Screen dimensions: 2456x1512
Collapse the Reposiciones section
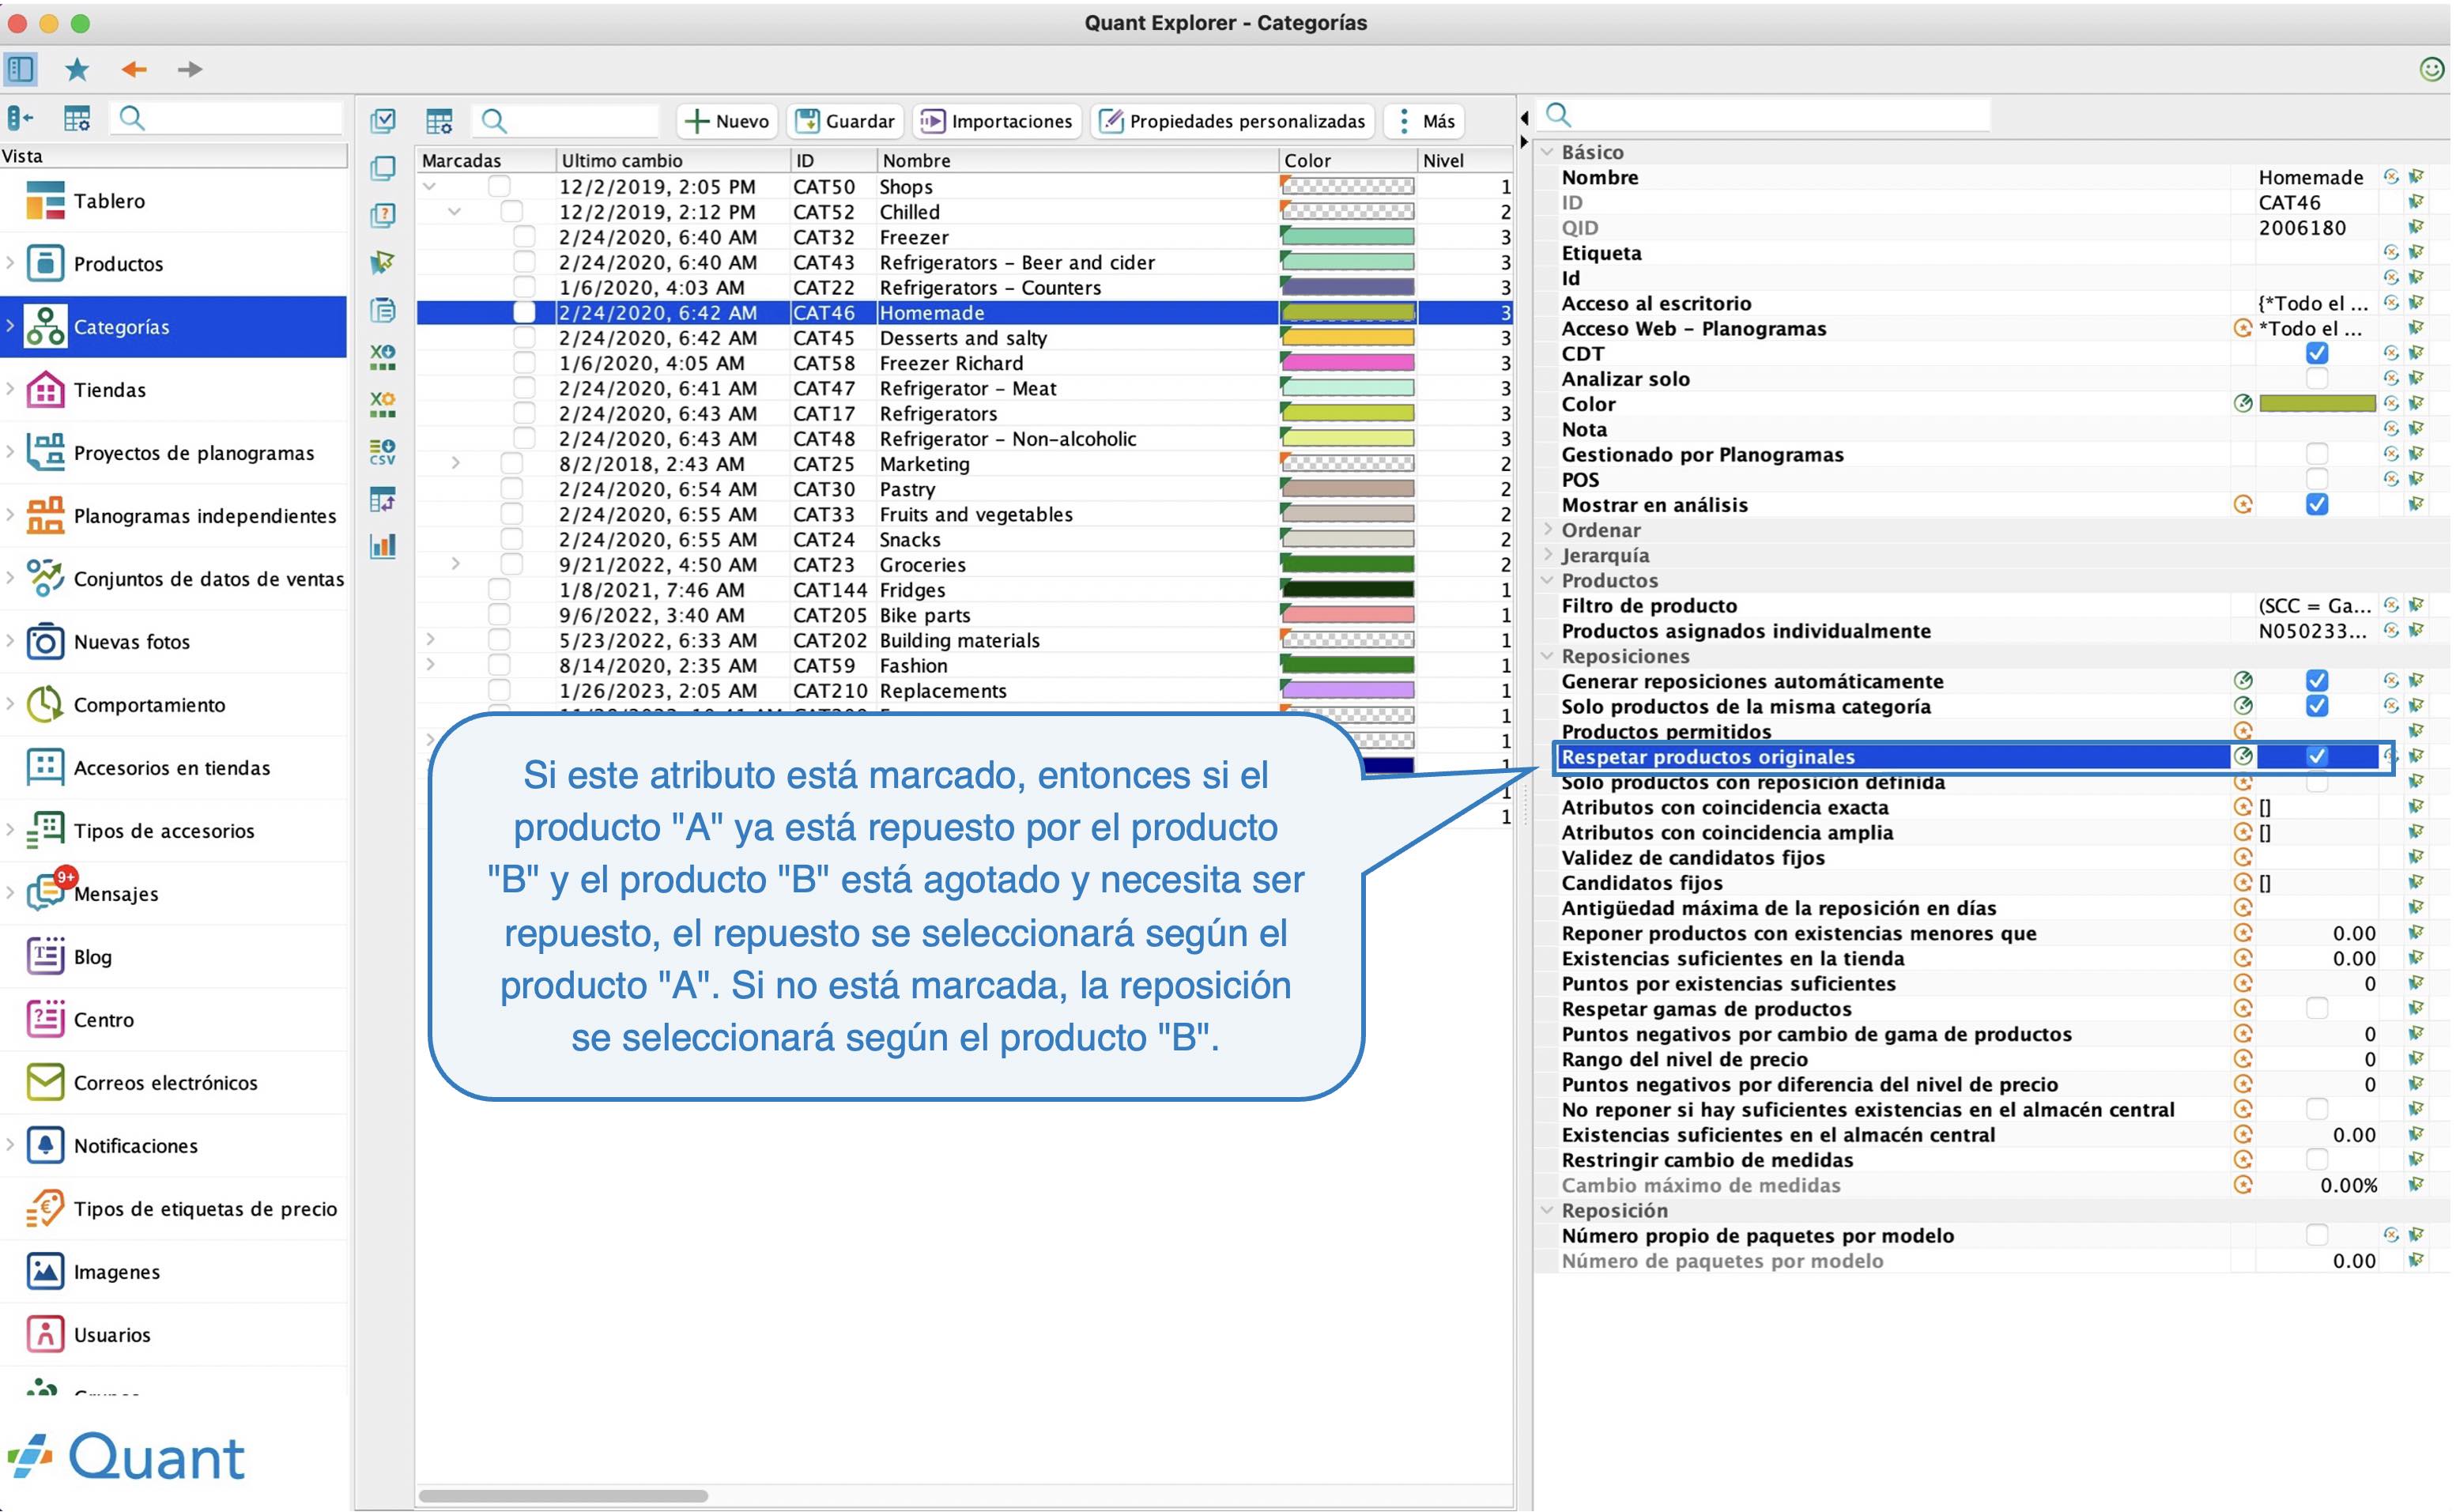1547,656
